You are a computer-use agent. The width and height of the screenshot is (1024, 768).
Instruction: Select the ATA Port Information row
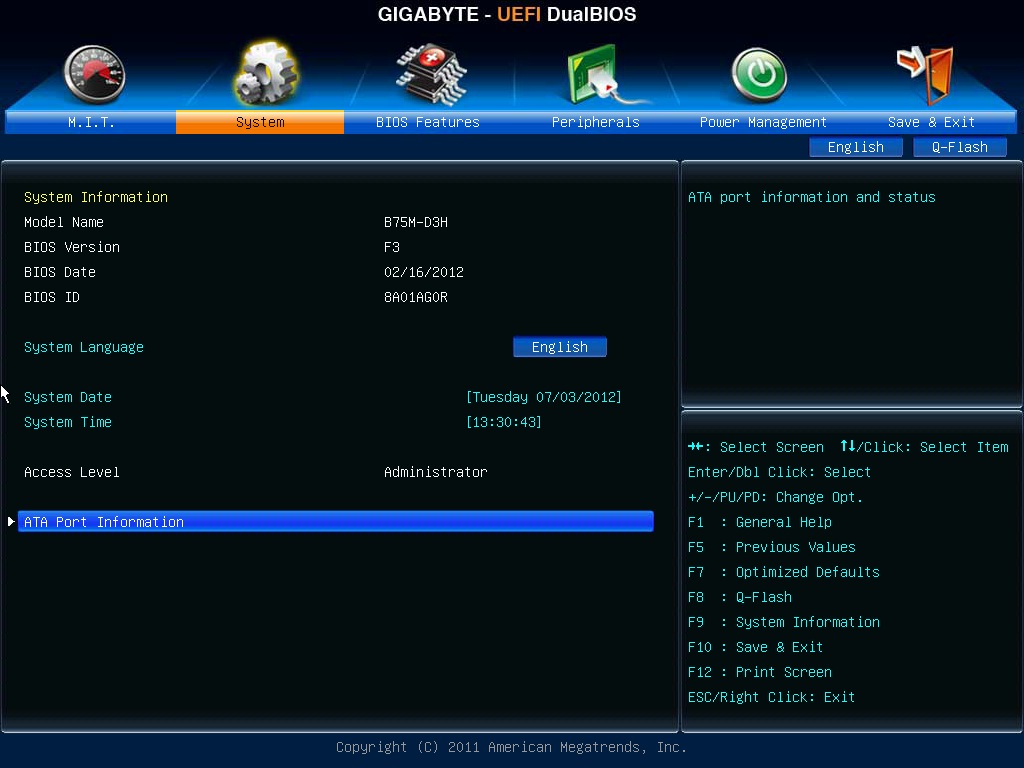click(336, 521)
